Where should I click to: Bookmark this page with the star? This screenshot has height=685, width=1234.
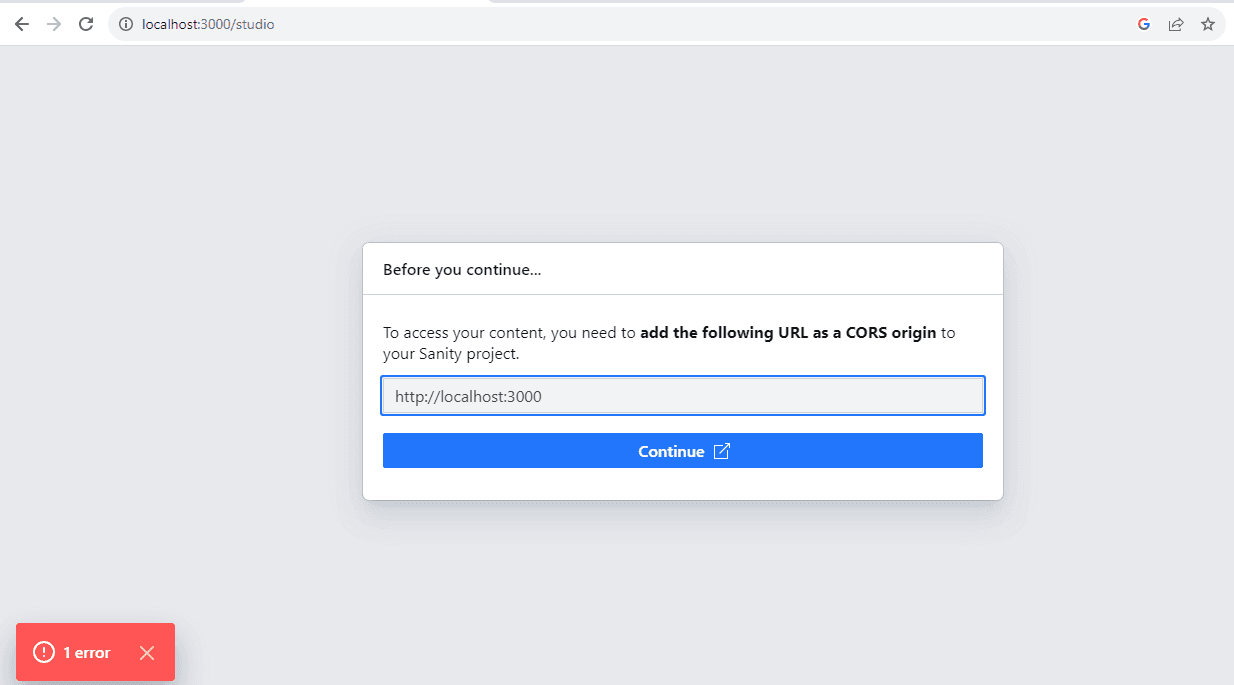click(x=1208, y=24)
